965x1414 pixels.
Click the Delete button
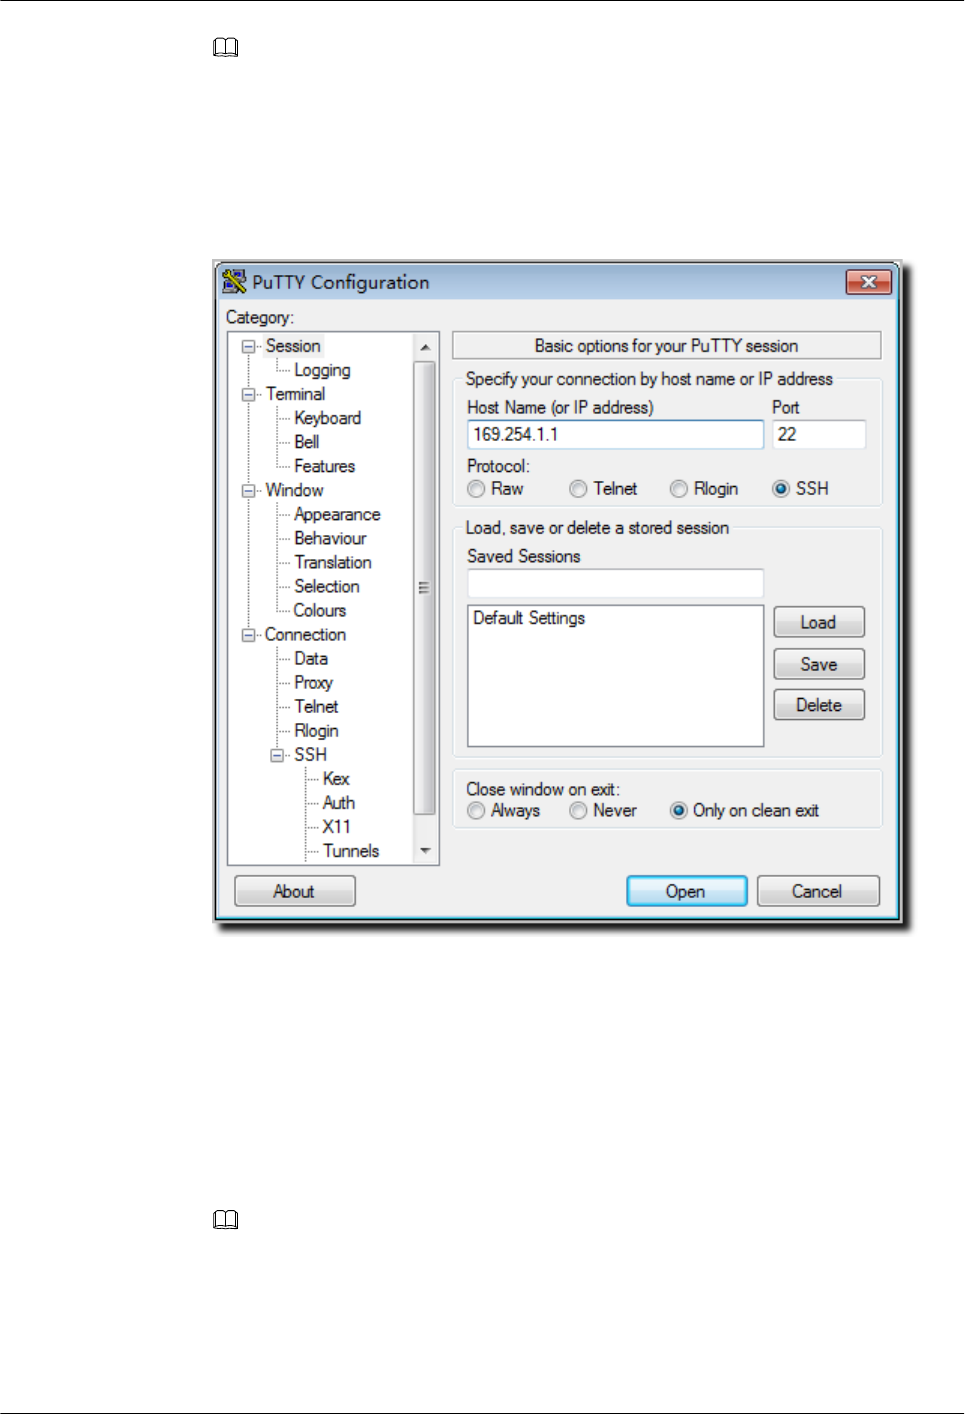819,705
